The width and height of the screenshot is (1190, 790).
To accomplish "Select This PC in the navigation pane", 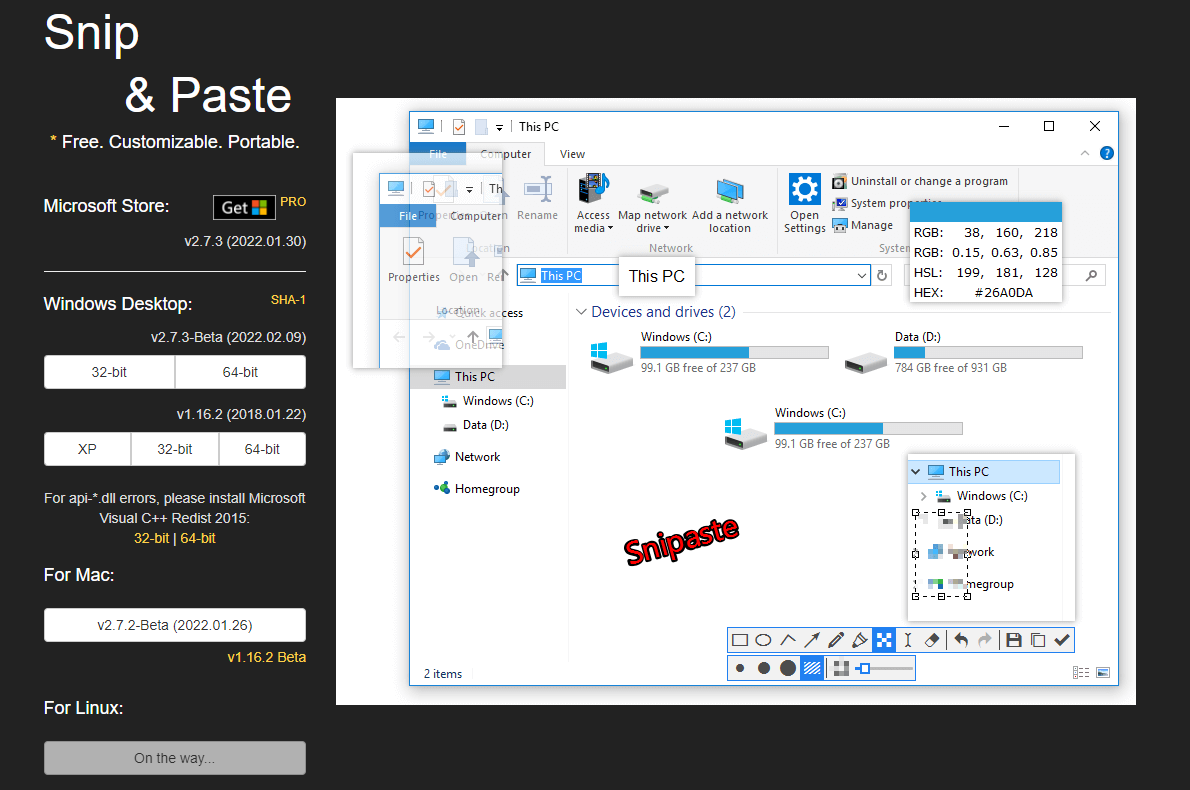I will [474, 376].
